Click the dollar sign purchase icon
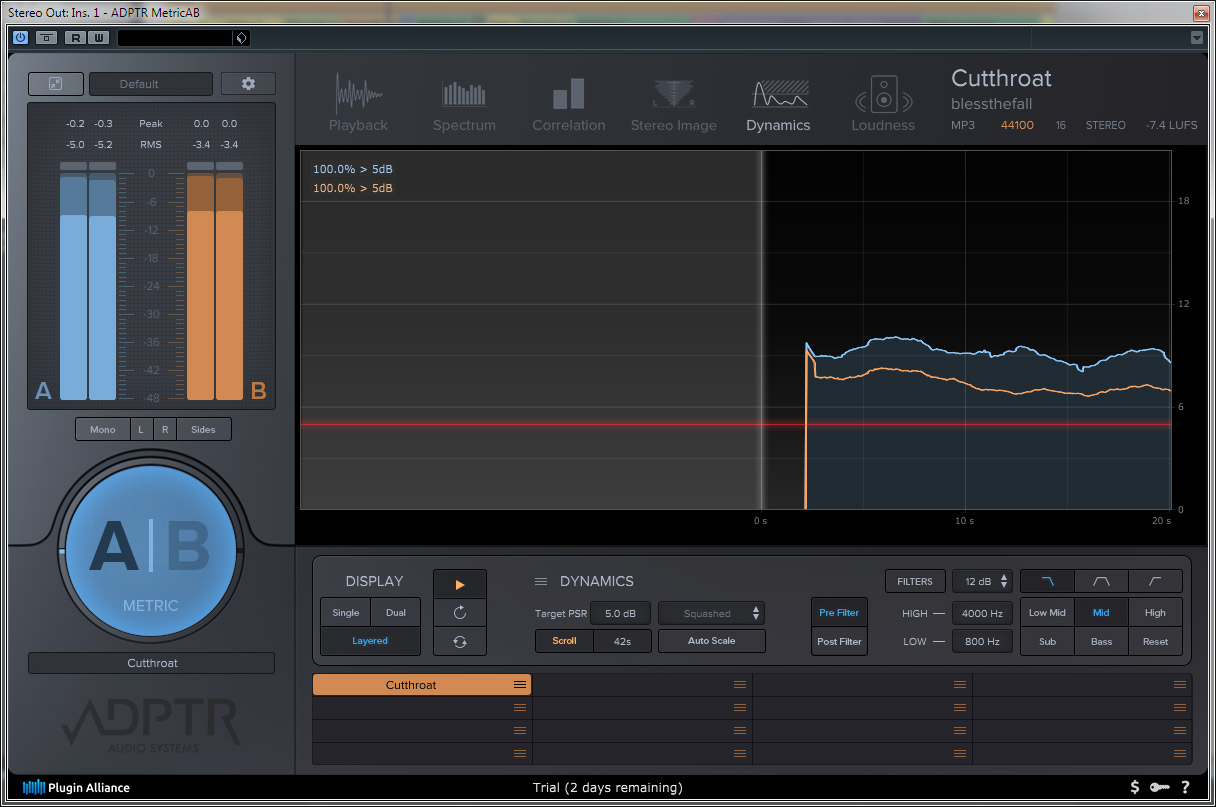The width and height of the screenshot is (1216, 807). click(x=1135, y=787)
